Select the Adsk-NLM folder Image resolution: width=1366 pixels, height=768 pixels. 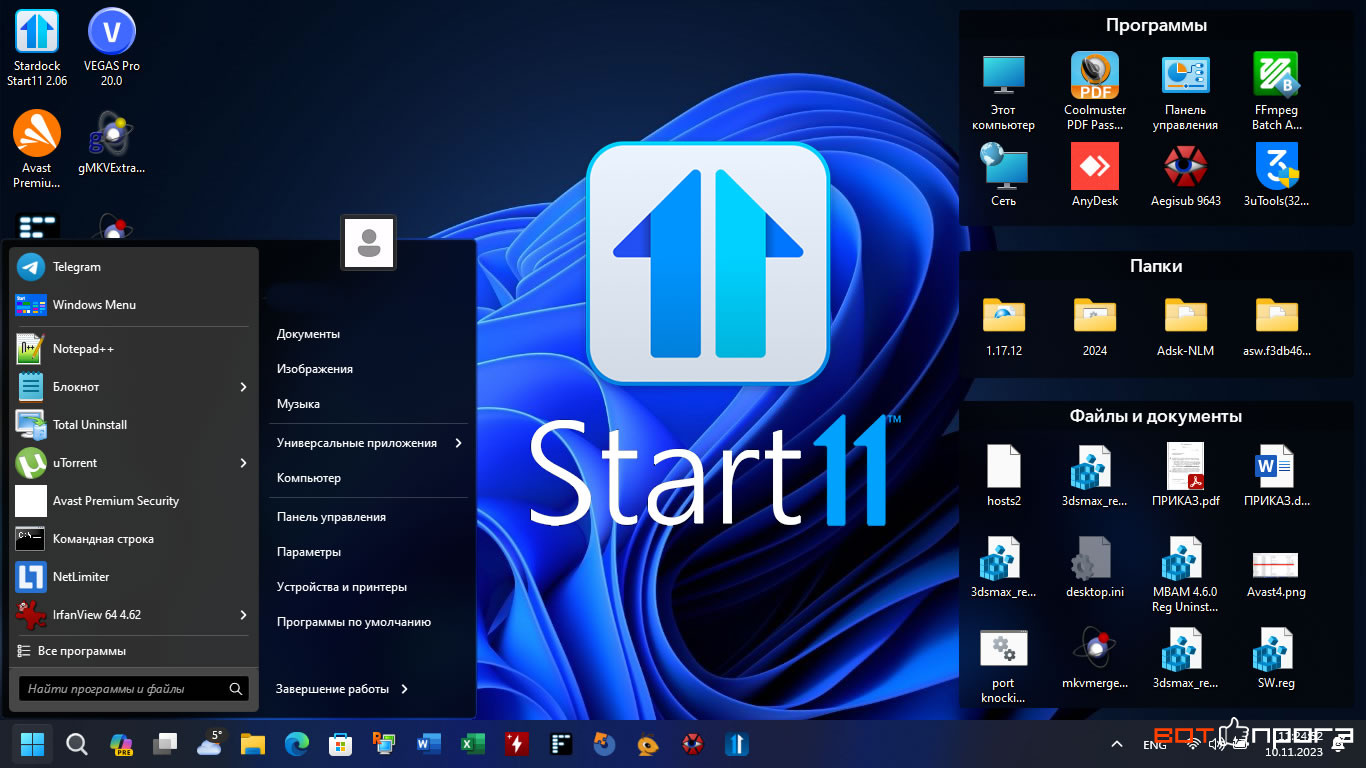click(x=1185, y=326)
